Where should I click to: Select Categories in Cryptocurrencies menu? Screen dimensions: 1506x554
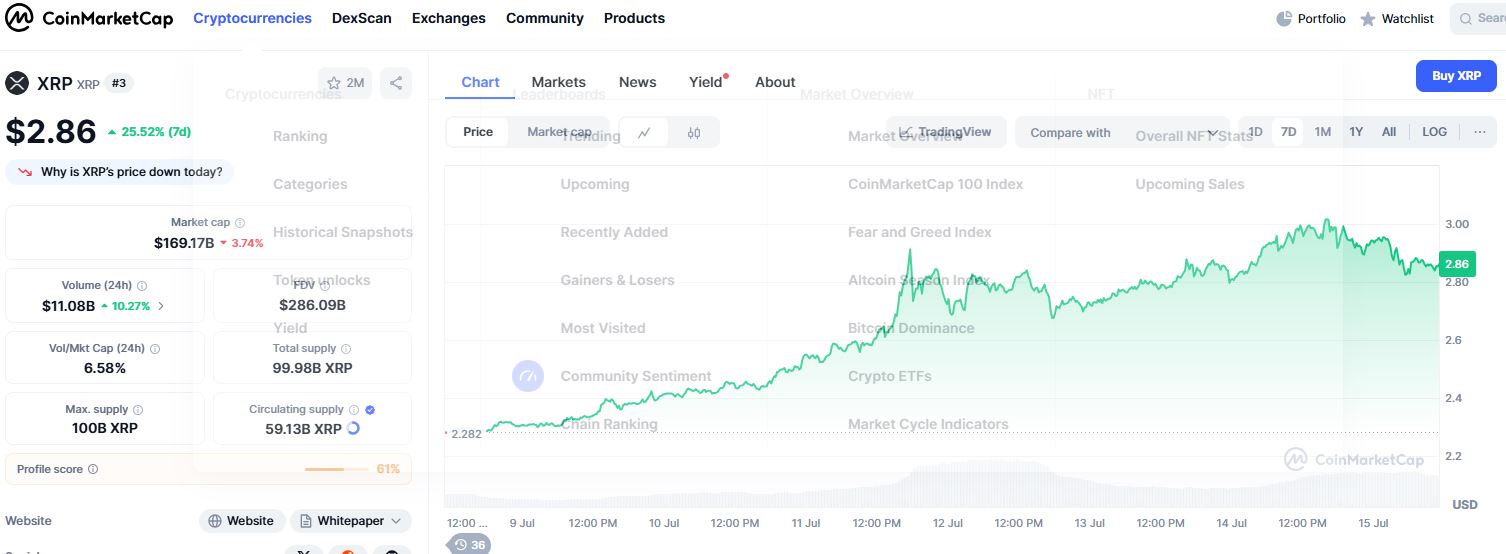coord(310,184)
